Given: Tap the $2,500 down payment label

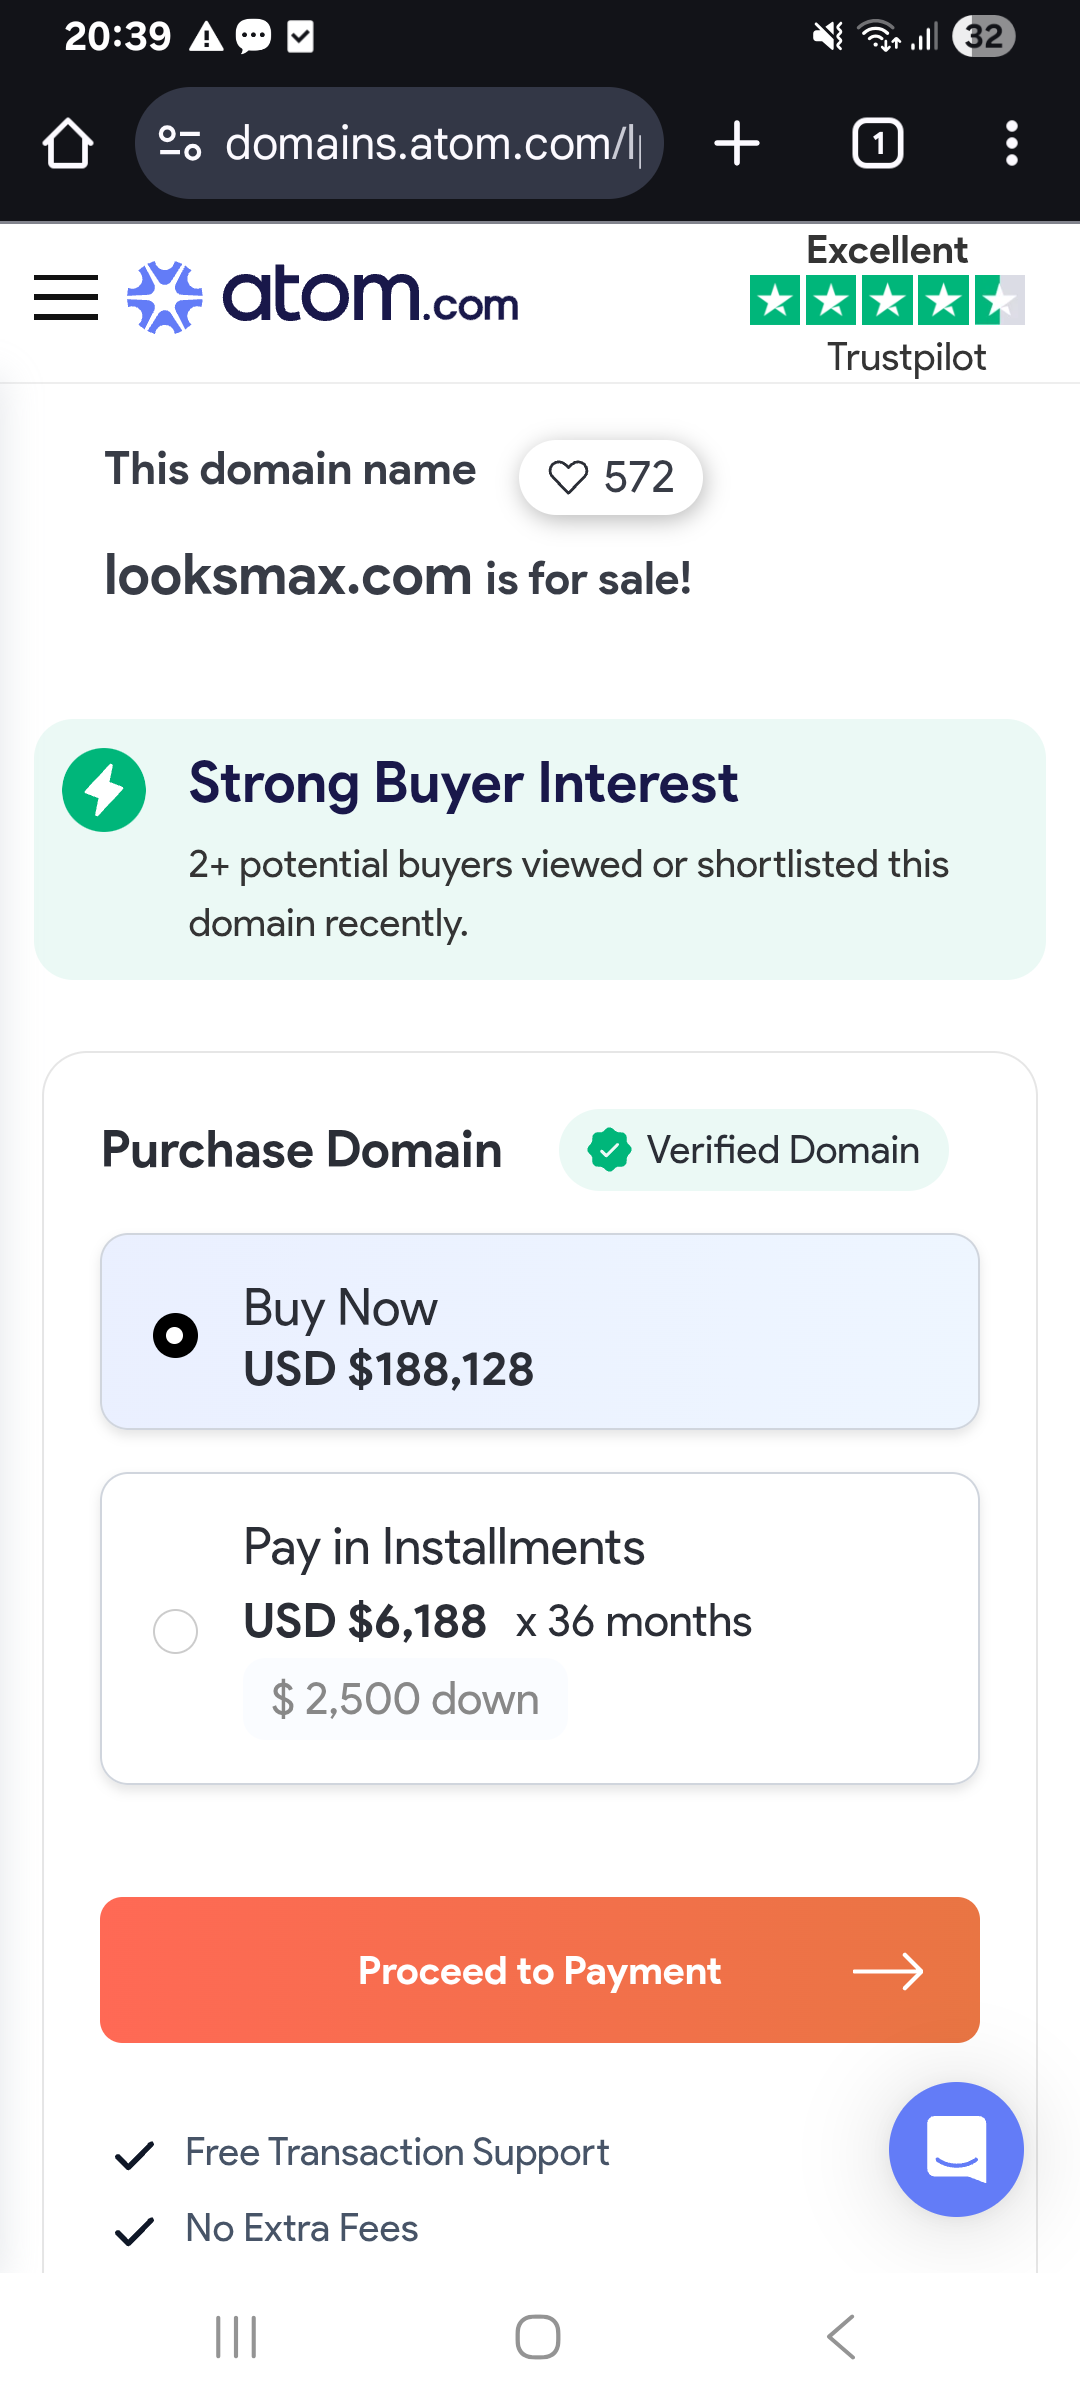Looking at the screenshot, I should click(405, 1699).
